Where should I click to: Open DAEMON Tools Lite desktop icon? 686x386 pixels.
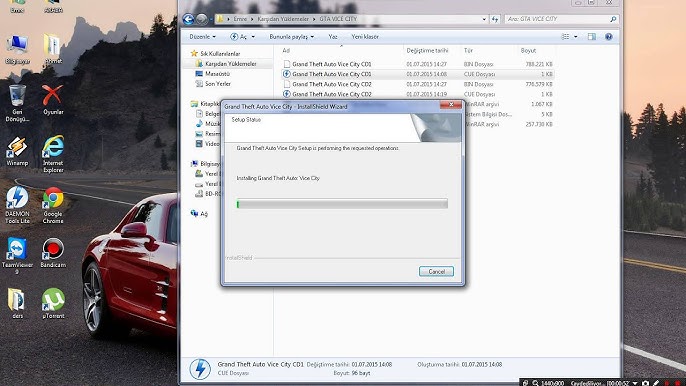click(18, 205)
